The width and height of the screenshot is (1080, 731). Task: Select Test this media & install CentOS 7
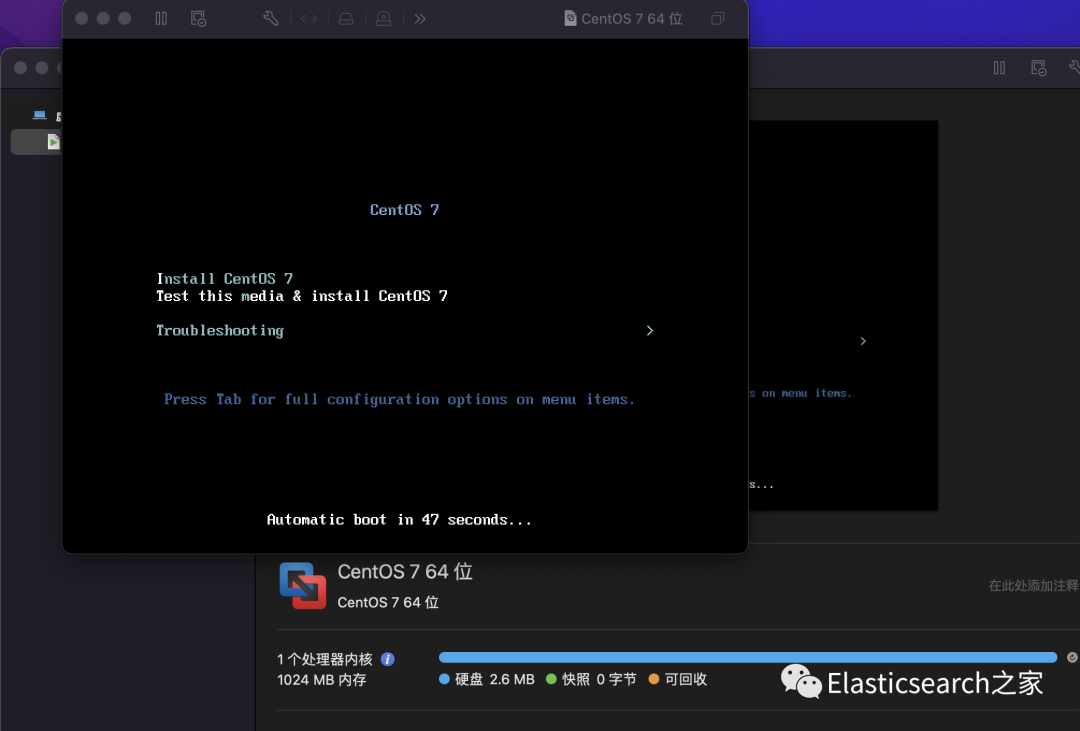click(302, 296)
